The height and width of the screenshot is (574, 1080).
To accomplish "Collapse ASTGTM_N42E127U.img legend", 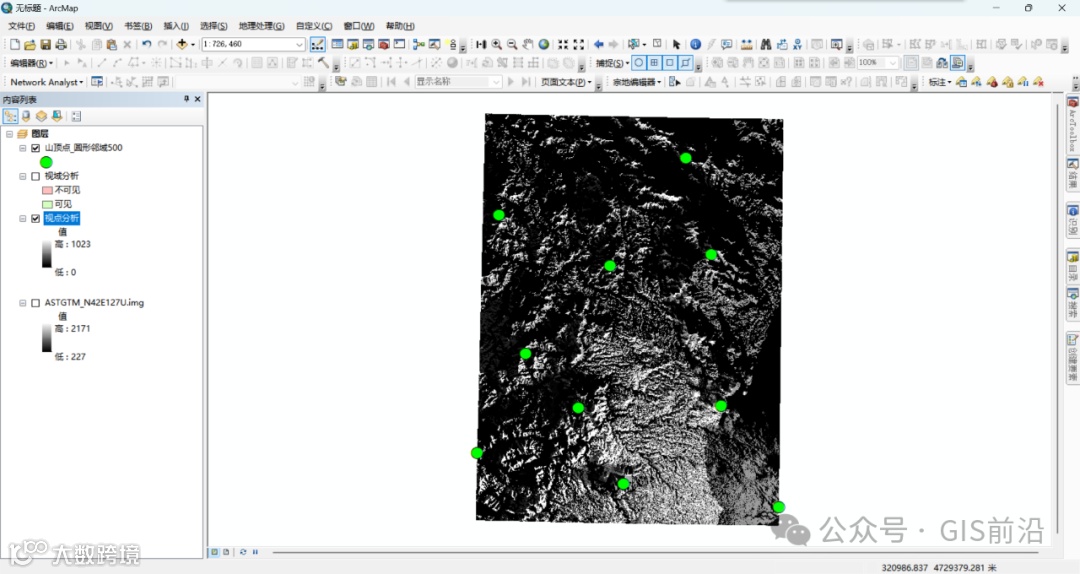I will click(x=23, y=303).
